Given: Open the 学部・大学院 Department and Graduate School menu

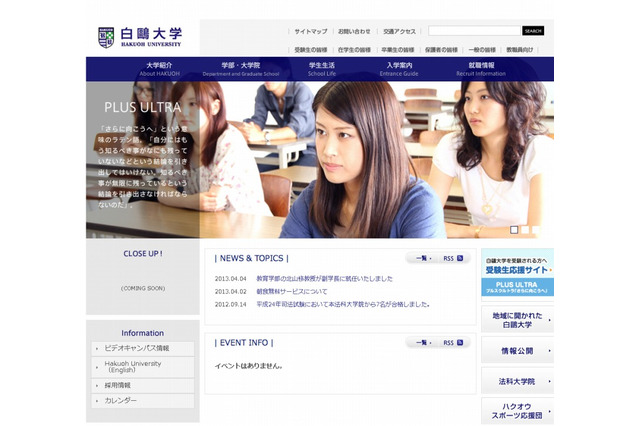Looking at the screenshot, I should coord(241,69).
